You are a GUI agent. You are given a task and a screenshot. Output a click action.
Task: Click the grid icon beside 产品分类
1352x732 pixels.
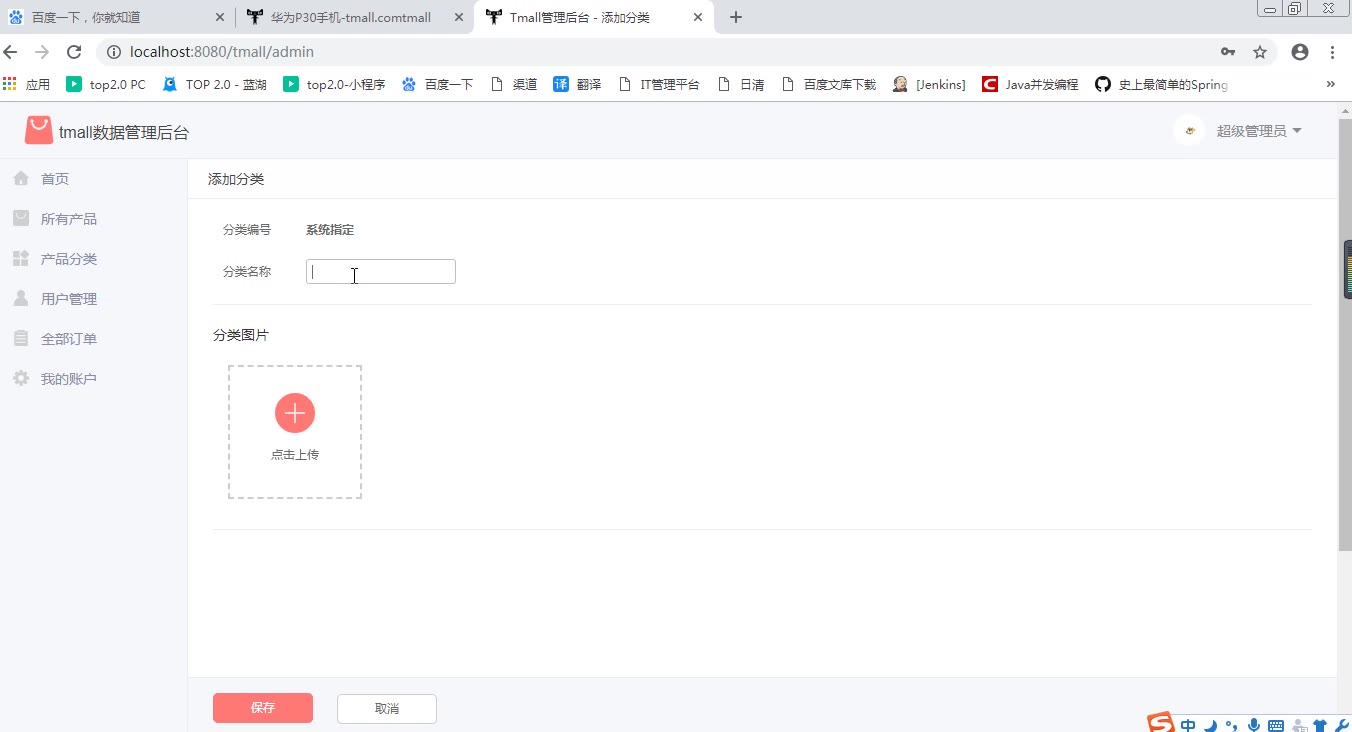pos(21,258)
